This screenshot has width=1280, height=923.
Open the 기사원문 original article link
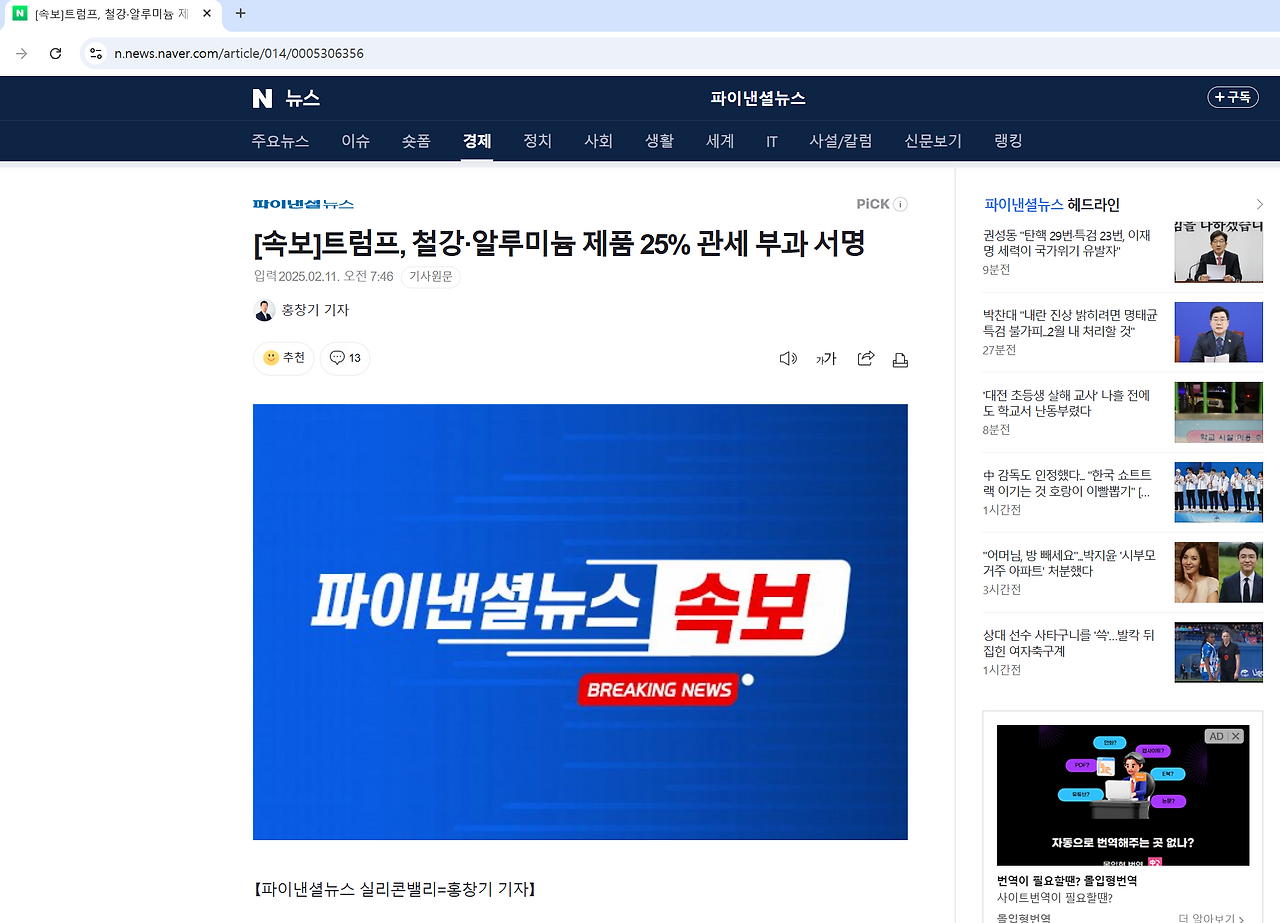click(430, 276)
